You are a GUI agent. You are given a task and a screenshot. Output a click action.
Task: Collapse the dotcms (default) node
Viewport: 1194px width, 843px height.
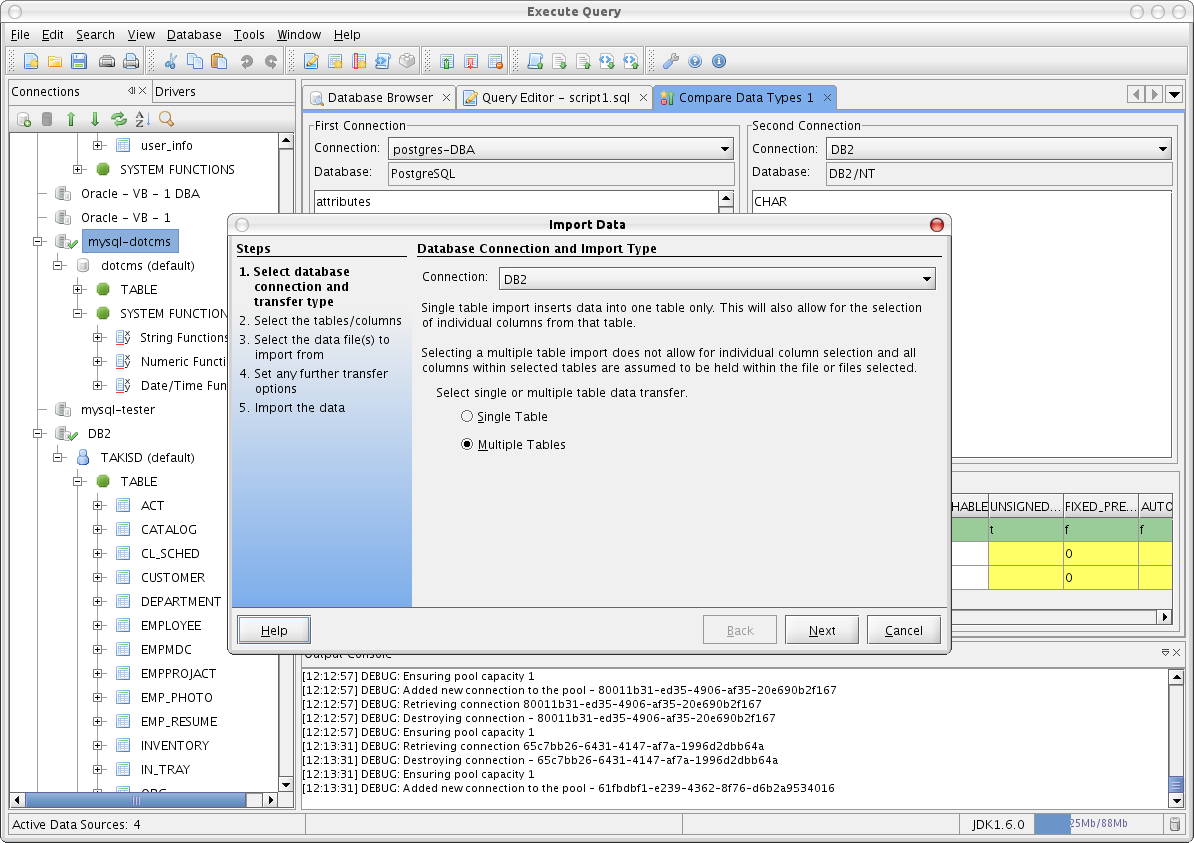pyautogui.click(x=57, y=266)
